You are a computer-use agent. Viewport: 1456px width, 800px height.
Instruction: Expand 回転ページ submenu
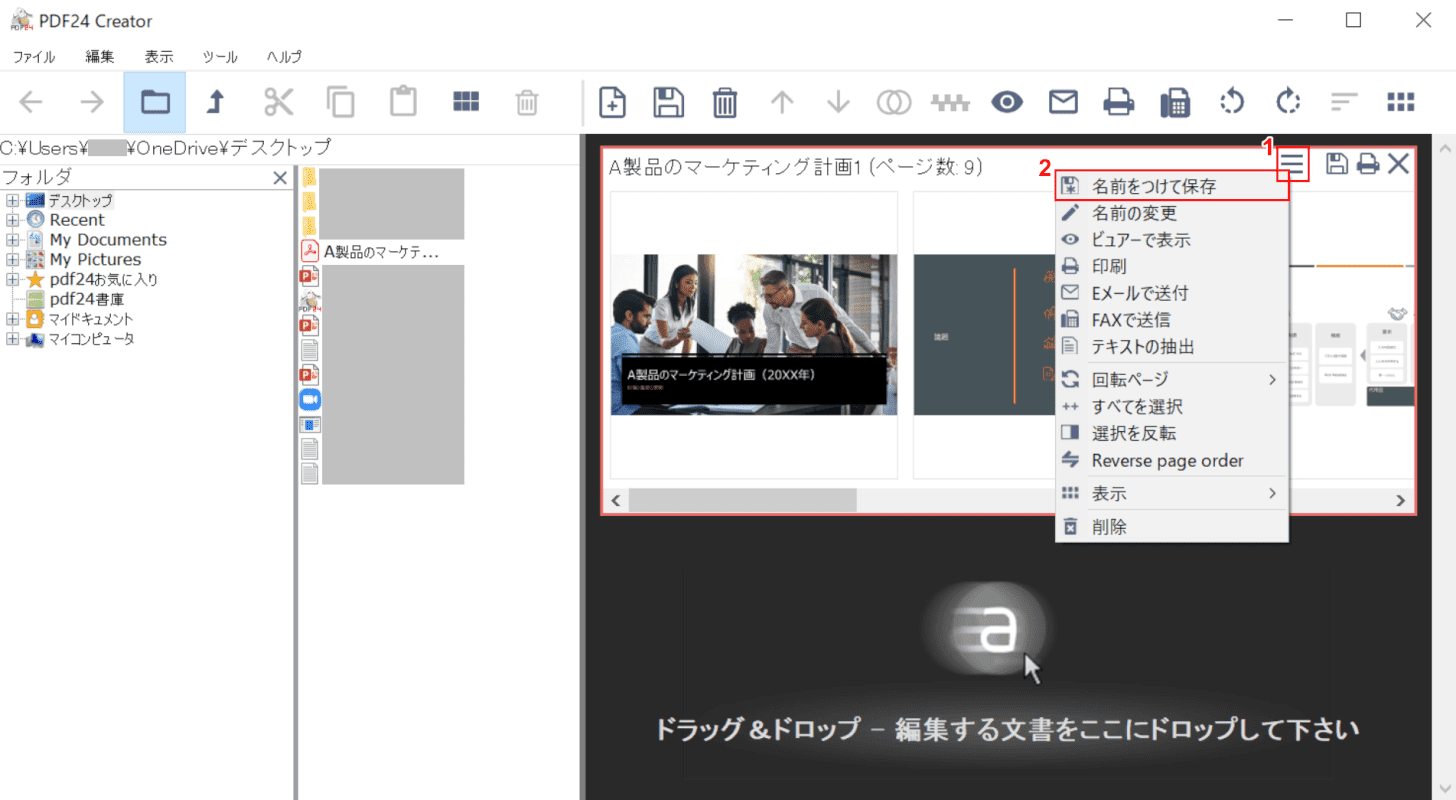[1172, 380]
